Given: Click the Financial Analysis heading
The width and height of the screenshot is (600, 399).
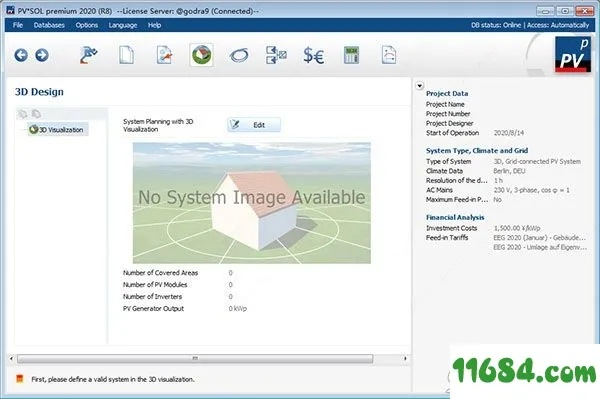Looking at the screenshot, I should pos(455,217).
